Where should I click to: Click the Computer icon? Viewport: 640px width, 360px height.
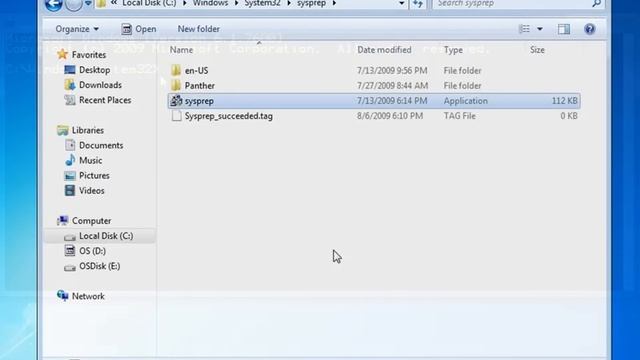[x=62, y=220]
